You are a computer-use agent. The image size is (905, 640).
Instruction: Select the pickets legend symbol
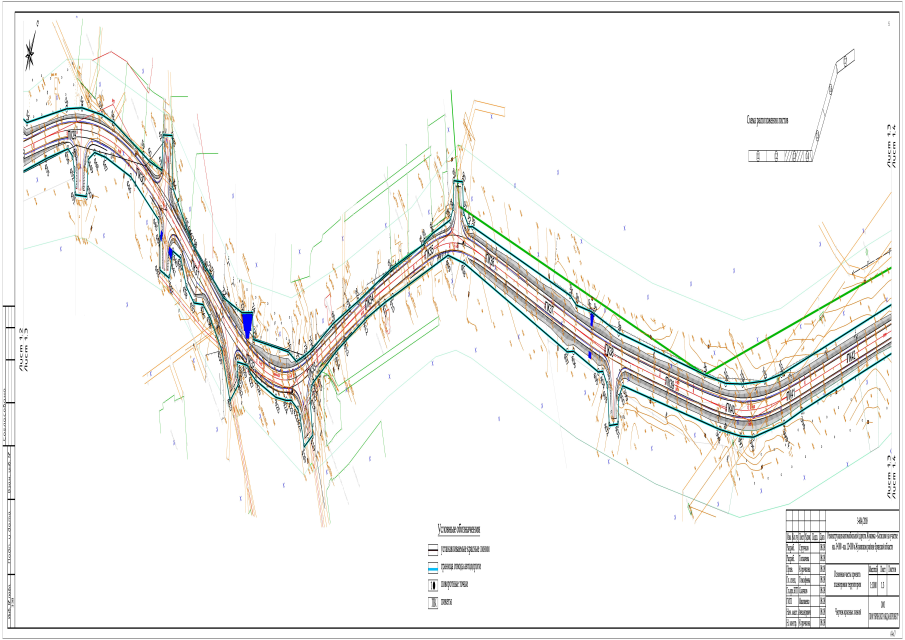pyautogui.click(x=432, y=604)
